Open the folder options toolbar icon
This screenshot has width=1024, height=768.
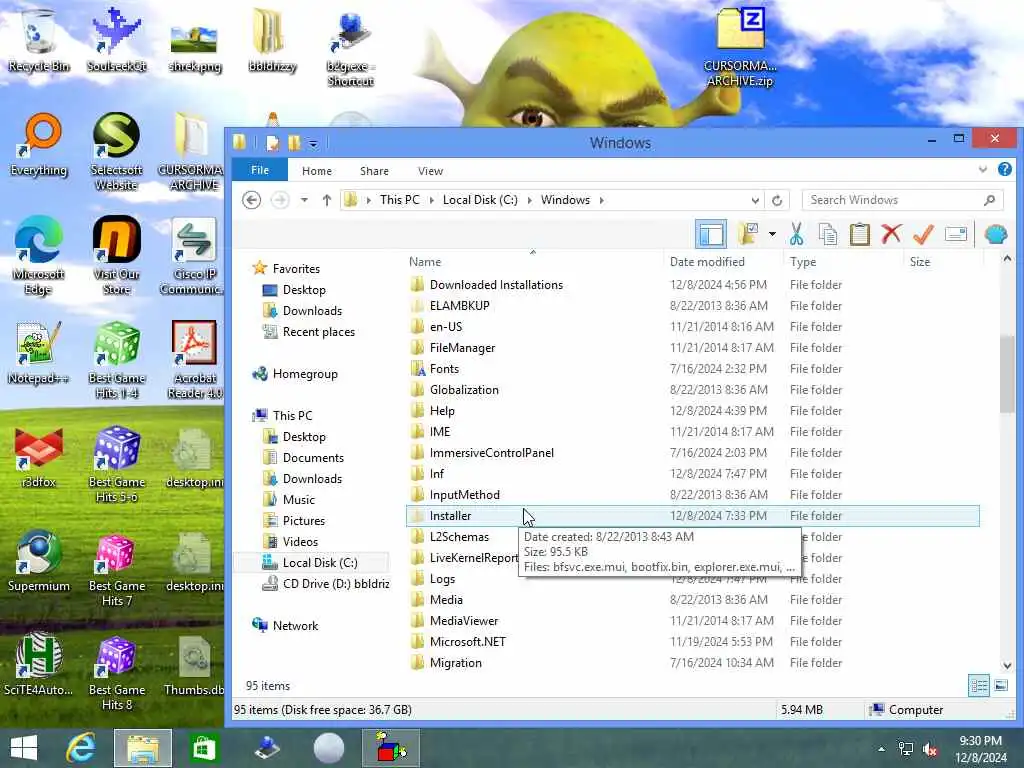pyautogui.click(x=748, y=234)
